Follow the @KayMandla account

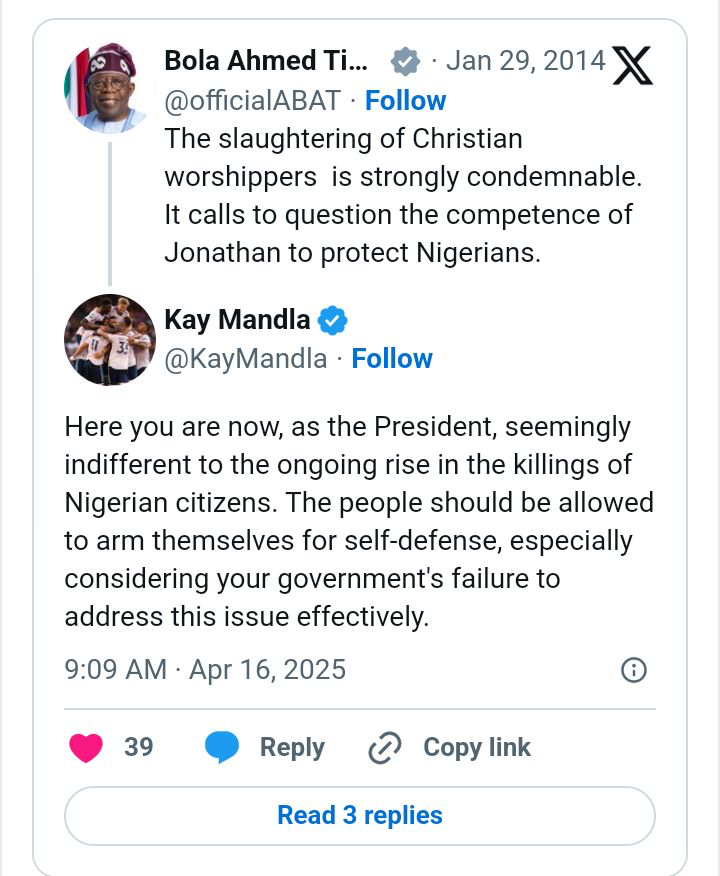click(392, 359)
